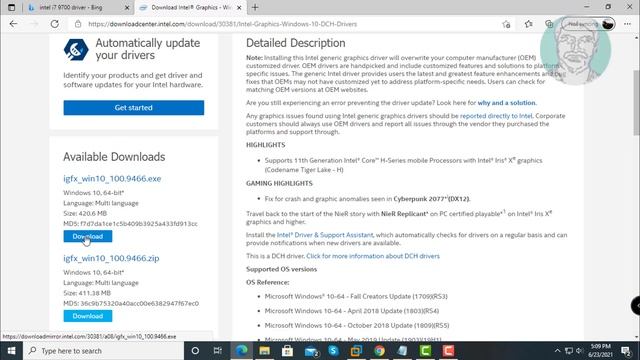Open the Windows Start menu
The image size is (640, 360).
11,351
